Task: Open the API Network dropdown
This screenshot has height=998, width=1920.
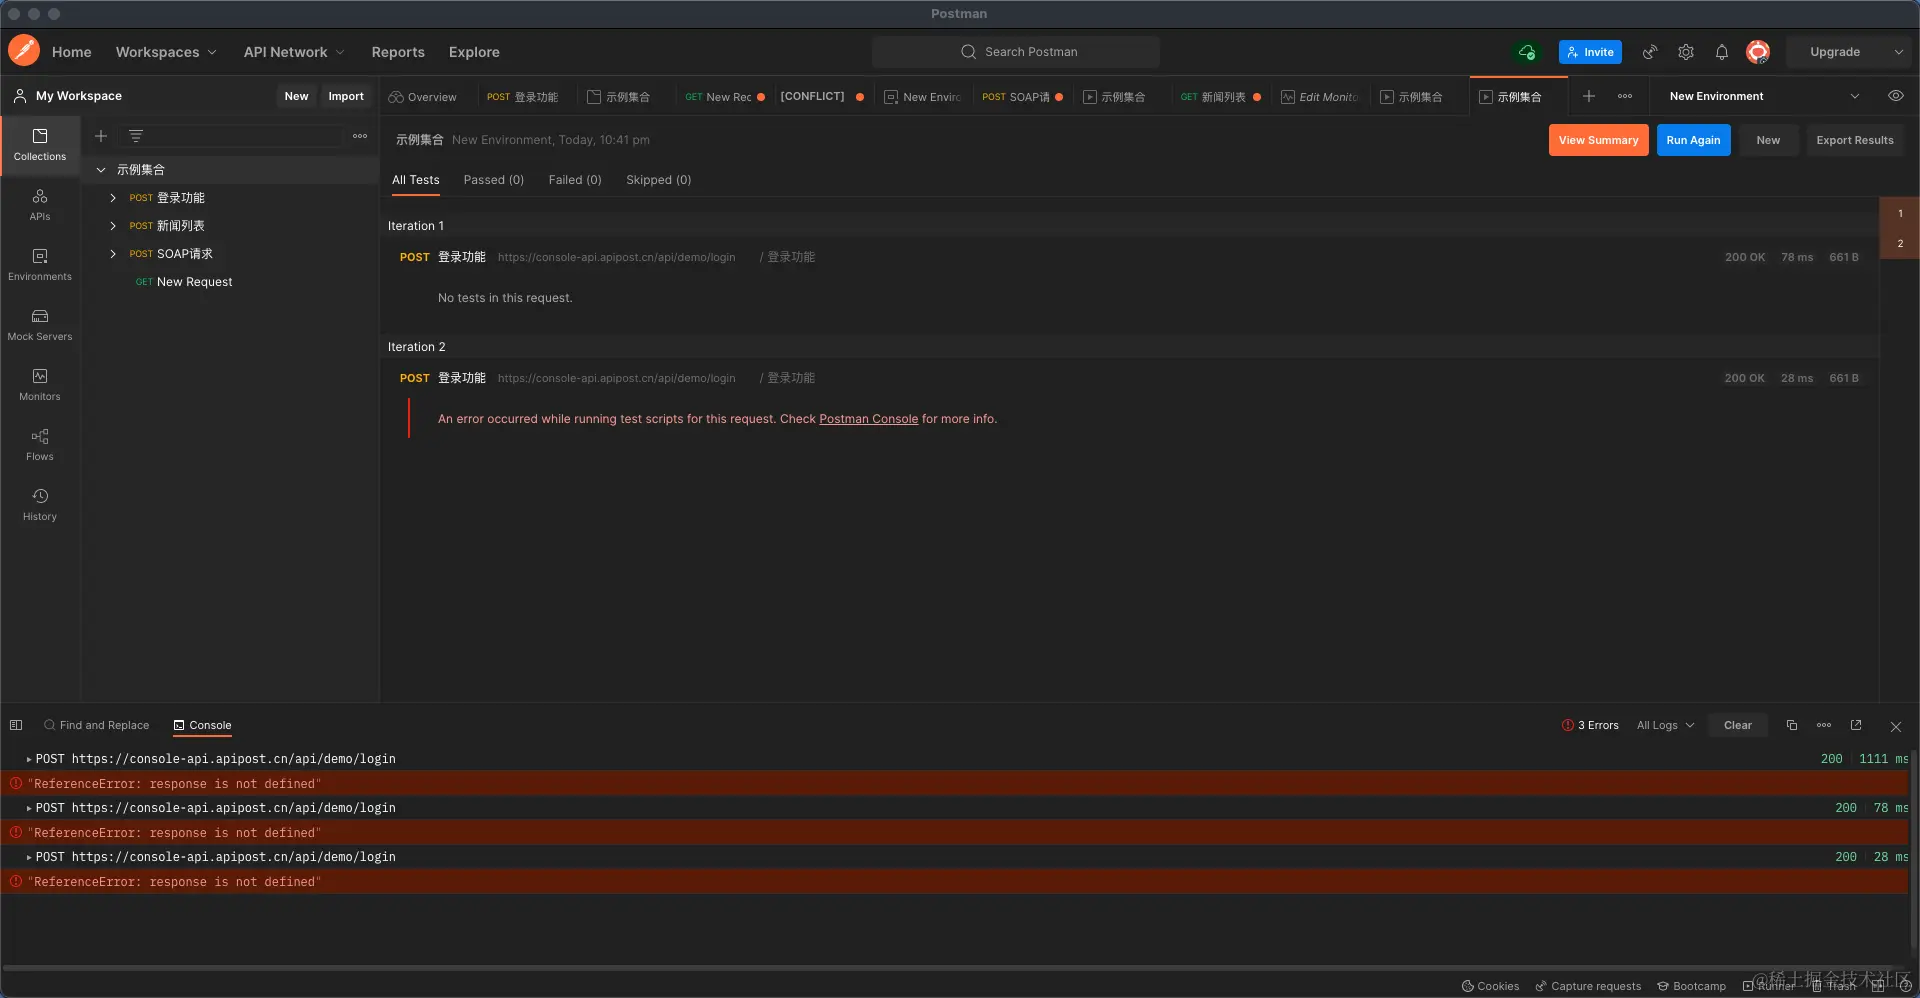Action: click(294, 52)
